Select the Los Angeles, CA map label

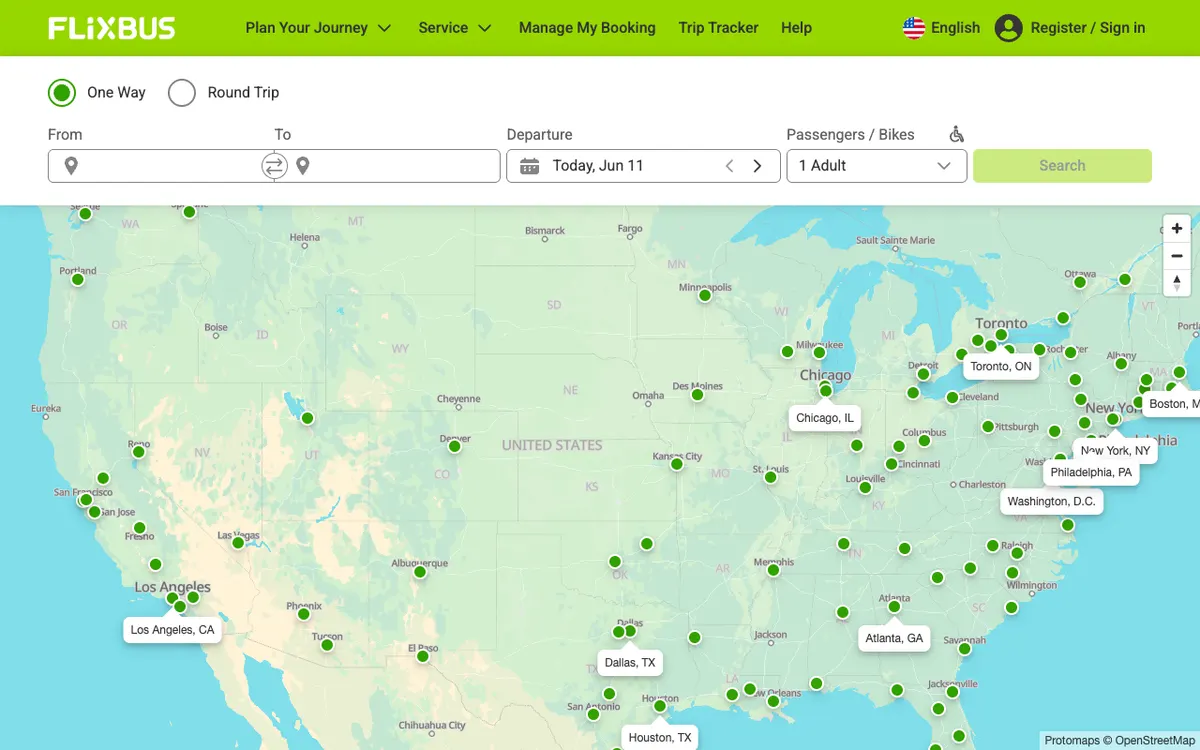(172, 630)
